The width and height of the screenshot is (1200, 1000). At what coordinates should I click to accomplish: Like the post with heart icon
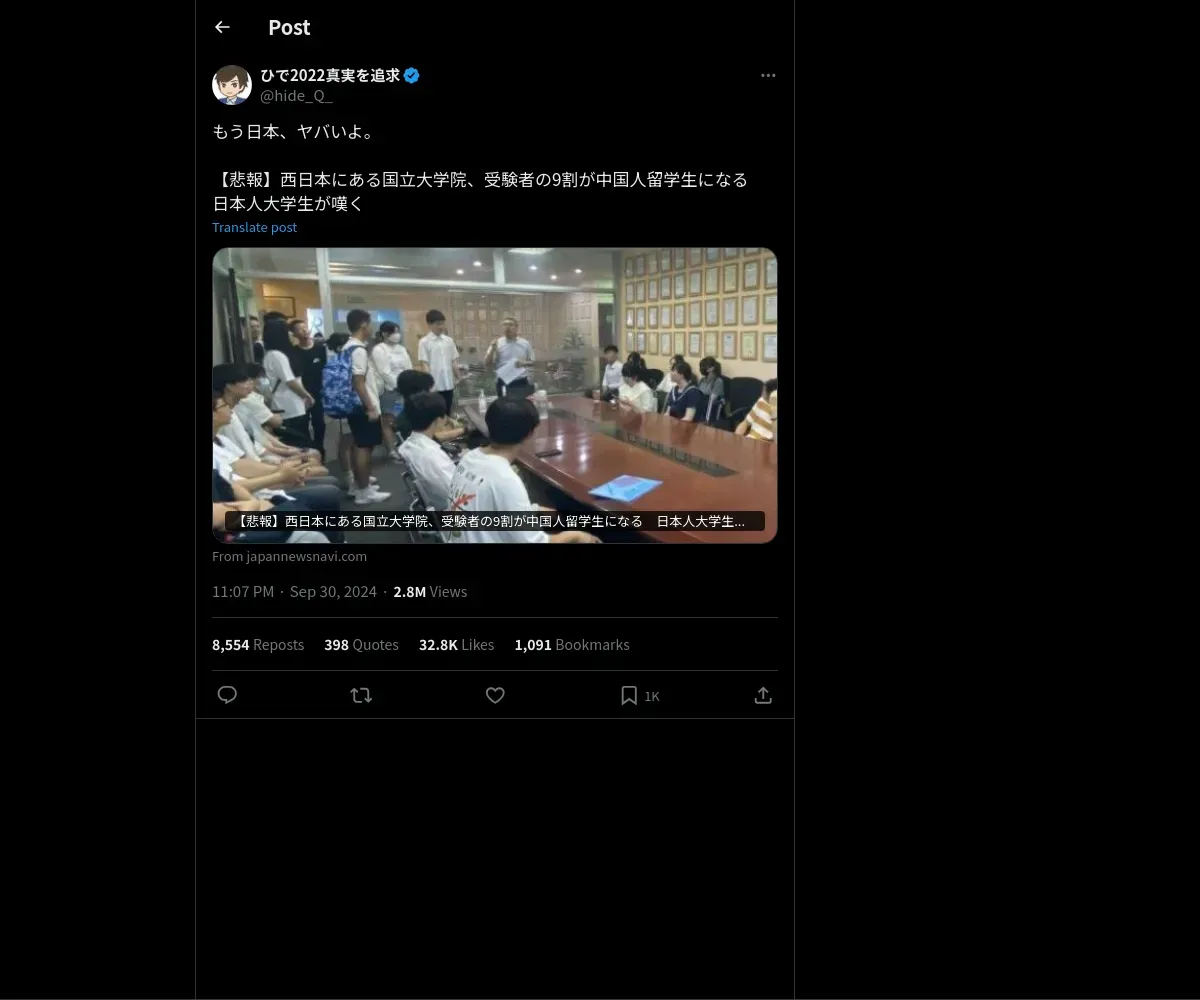pyautogui.click(x=495, y=695)
